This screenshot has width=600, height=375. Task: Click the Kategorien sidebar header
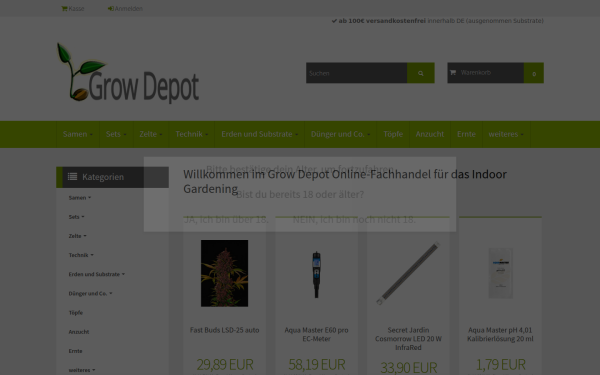tap(112, 177)
